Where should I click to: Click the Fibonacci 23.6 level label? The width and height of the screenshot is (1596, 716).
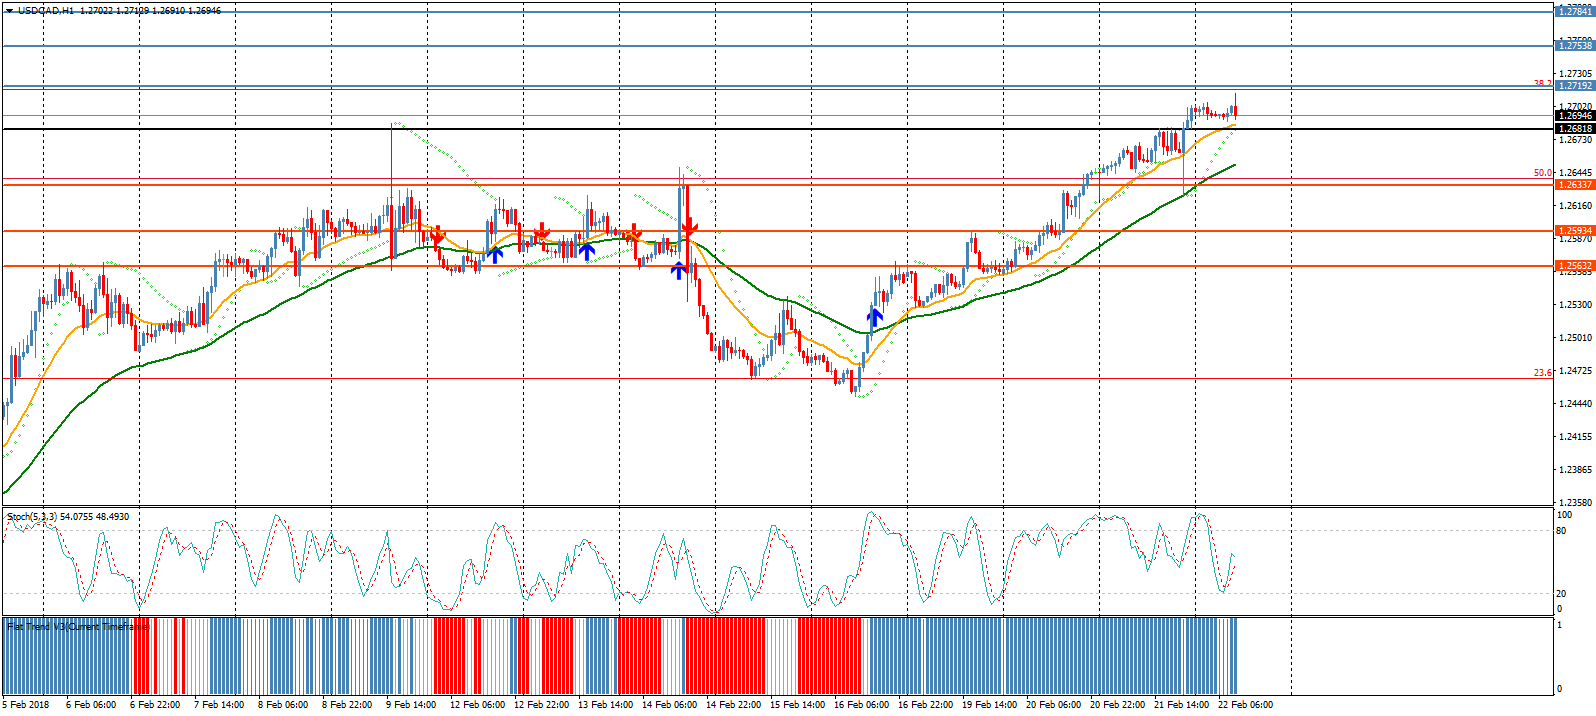click(x=1542, y=373)
